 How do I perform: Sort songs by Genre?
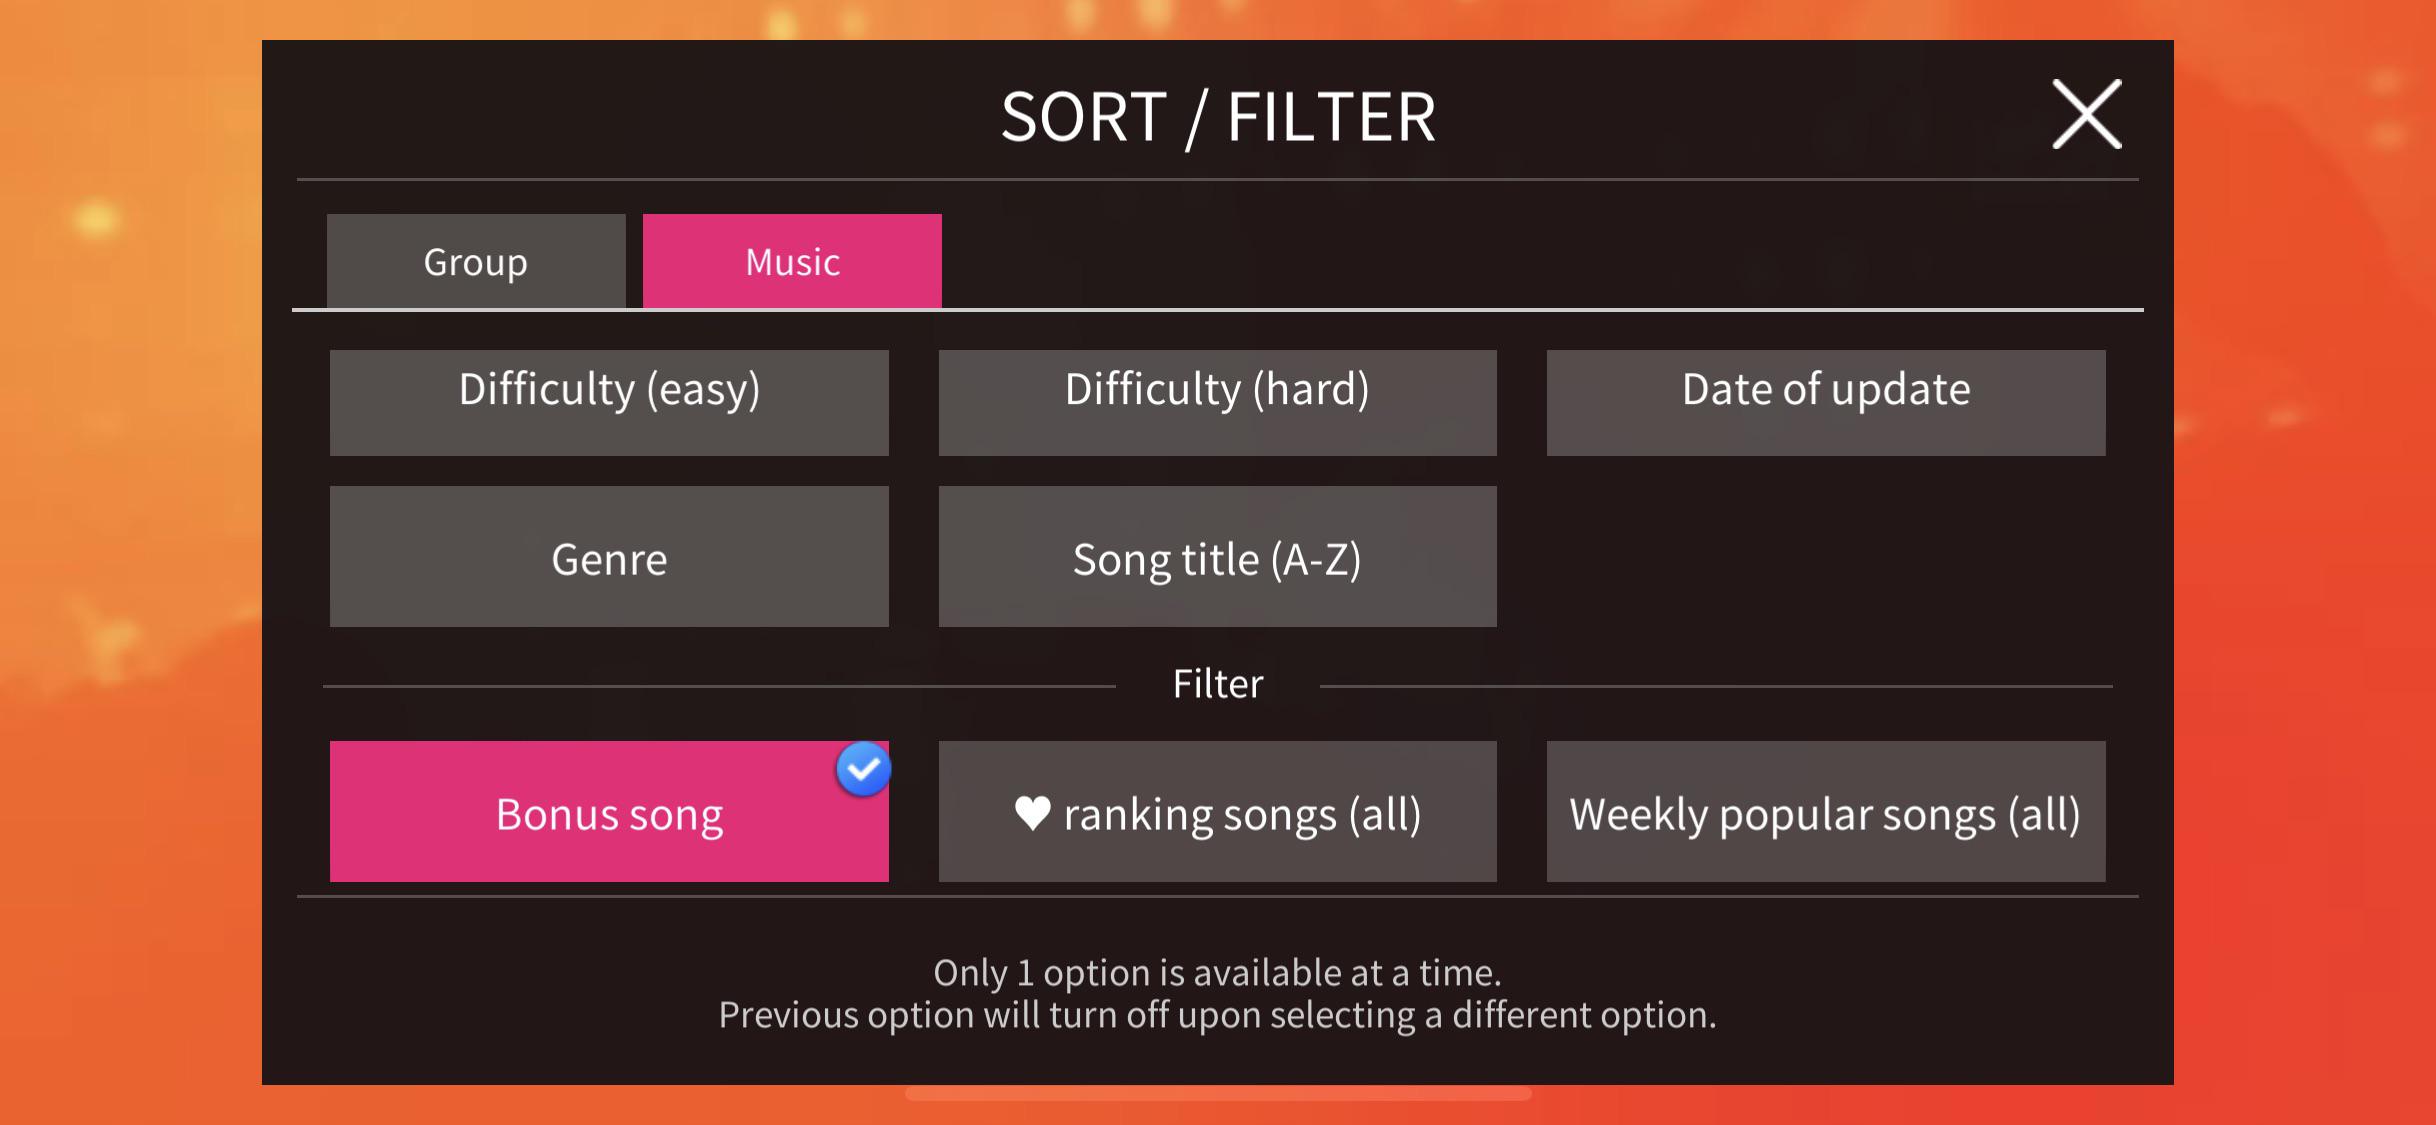pyautogui.click(x=609, y=557)
